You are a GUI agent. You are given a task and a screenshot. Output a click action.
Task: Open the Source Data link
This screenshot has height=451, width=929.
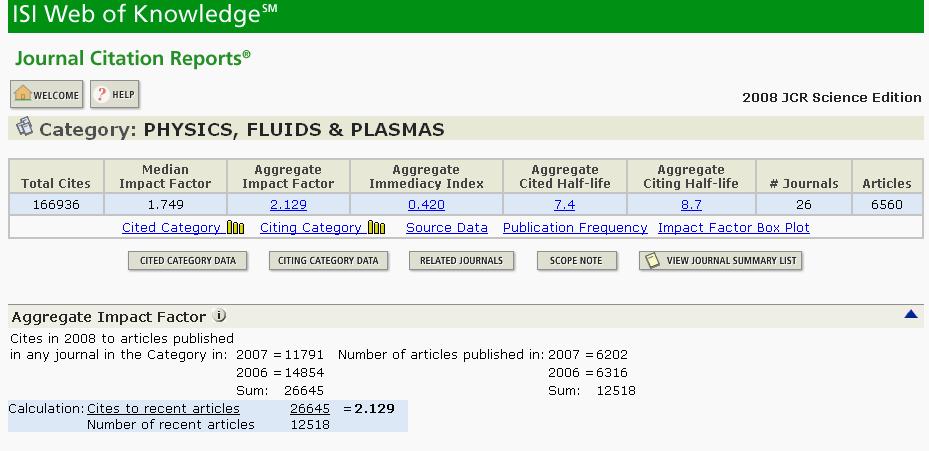(x=447, y=228)
